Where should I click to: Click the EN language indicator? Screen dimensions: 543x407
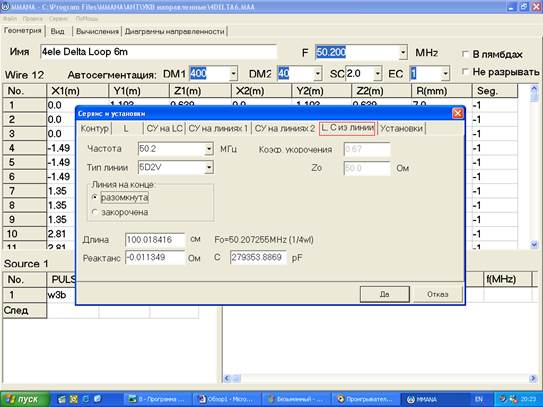point(479,399)
